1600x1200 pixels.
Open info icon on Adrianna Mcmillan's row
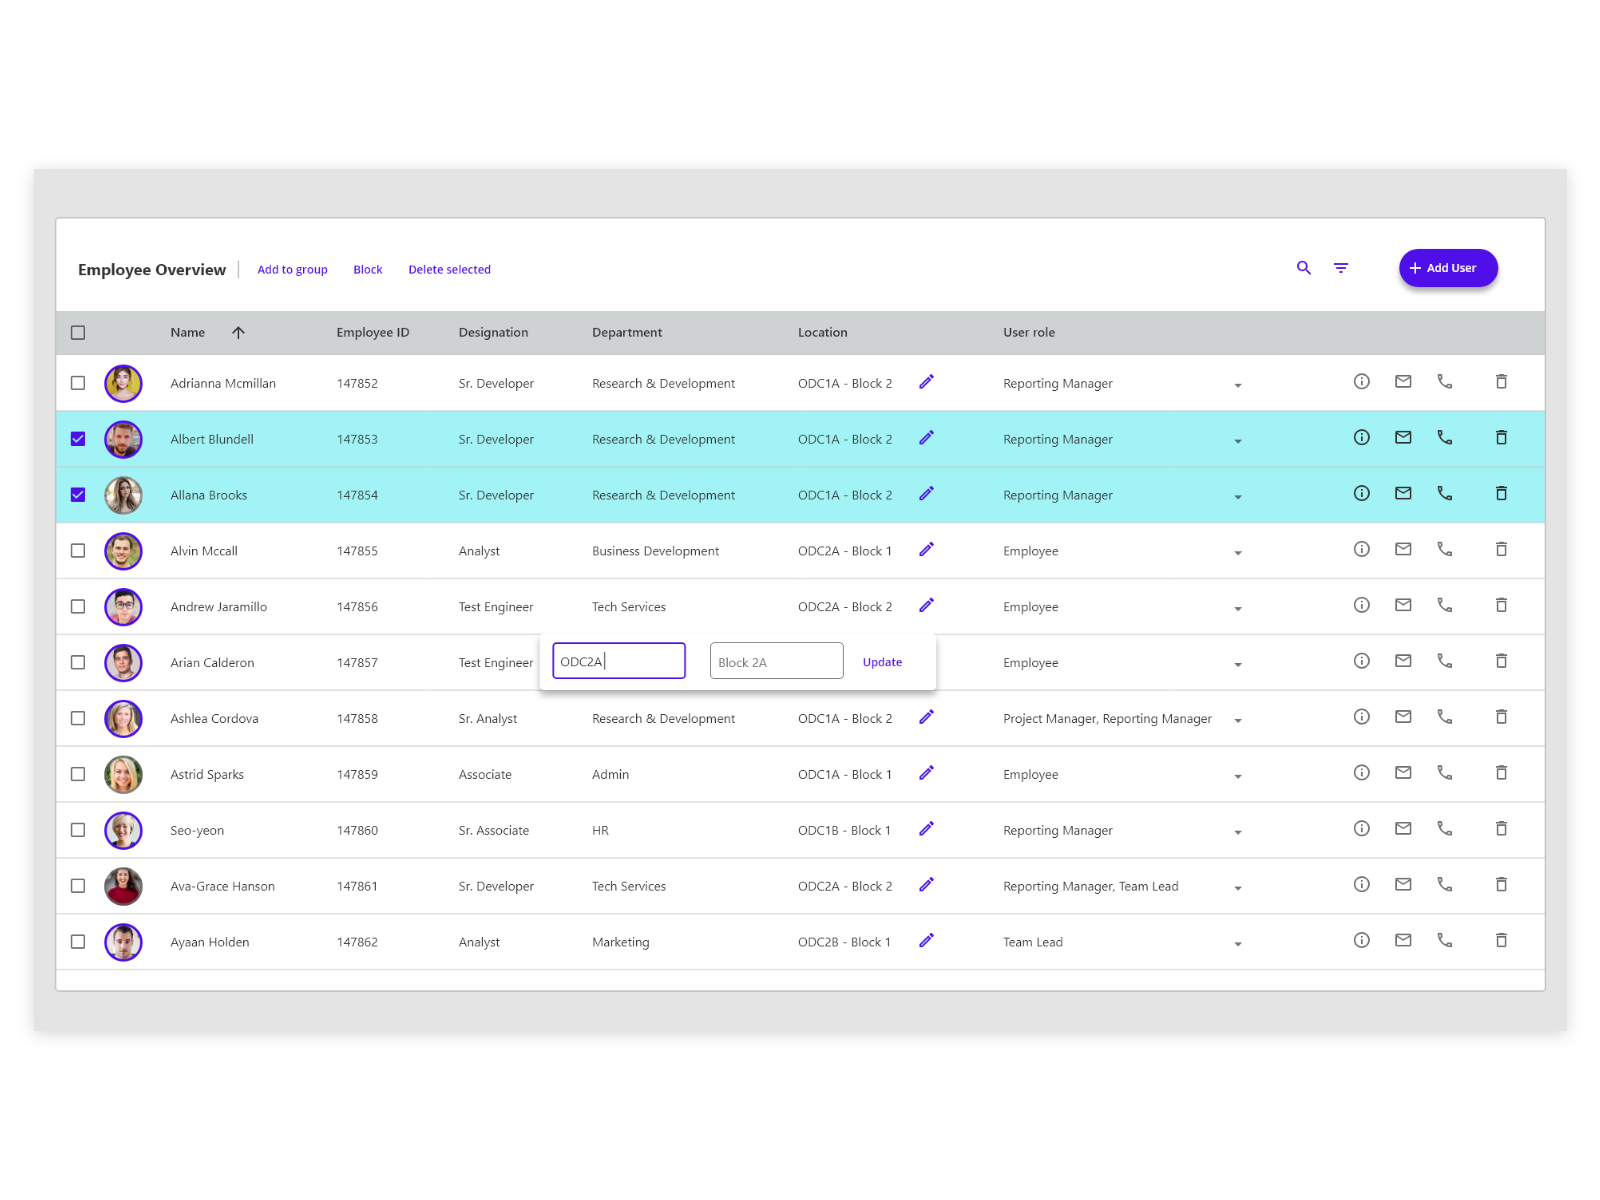[x=1361, y=381]
